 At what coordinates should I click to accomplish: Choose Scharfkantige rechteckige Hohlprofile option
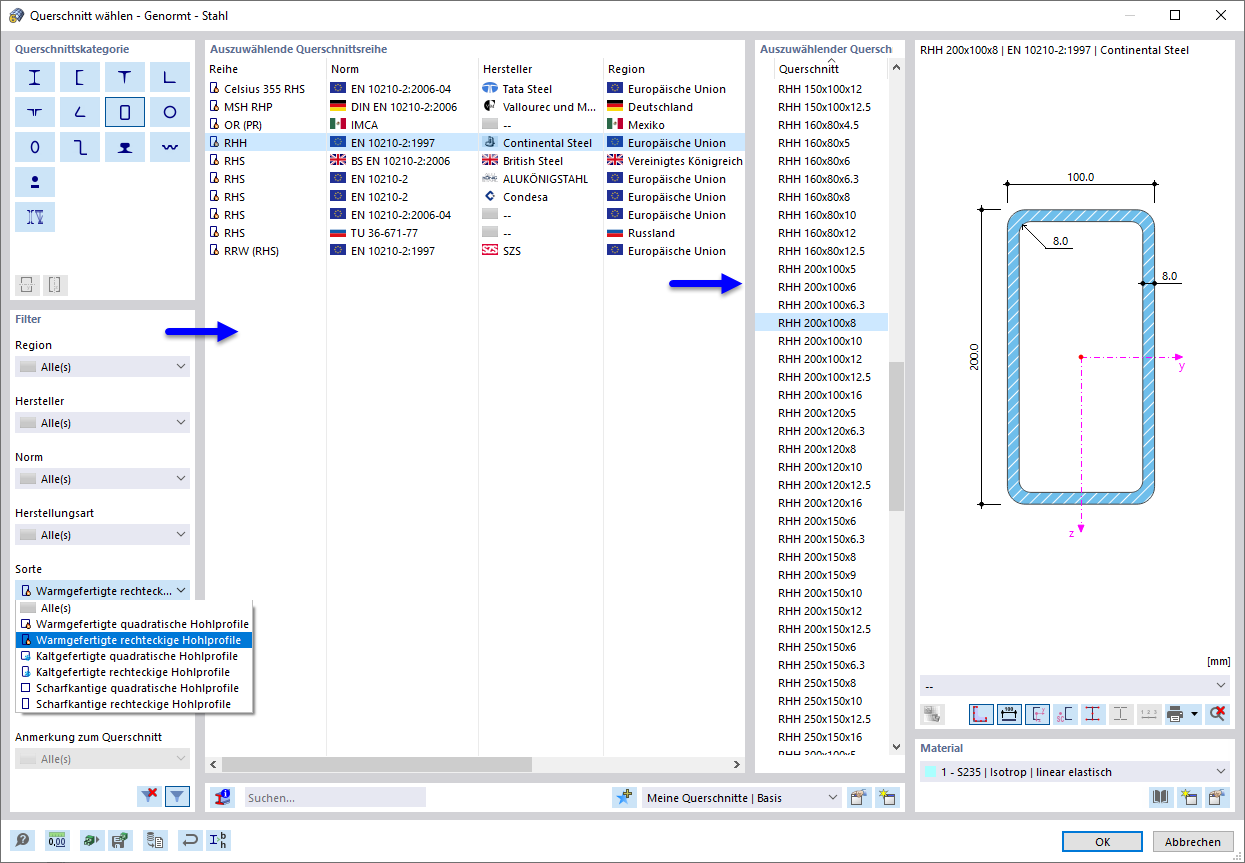pyautogui.click(x=135, y=704)
